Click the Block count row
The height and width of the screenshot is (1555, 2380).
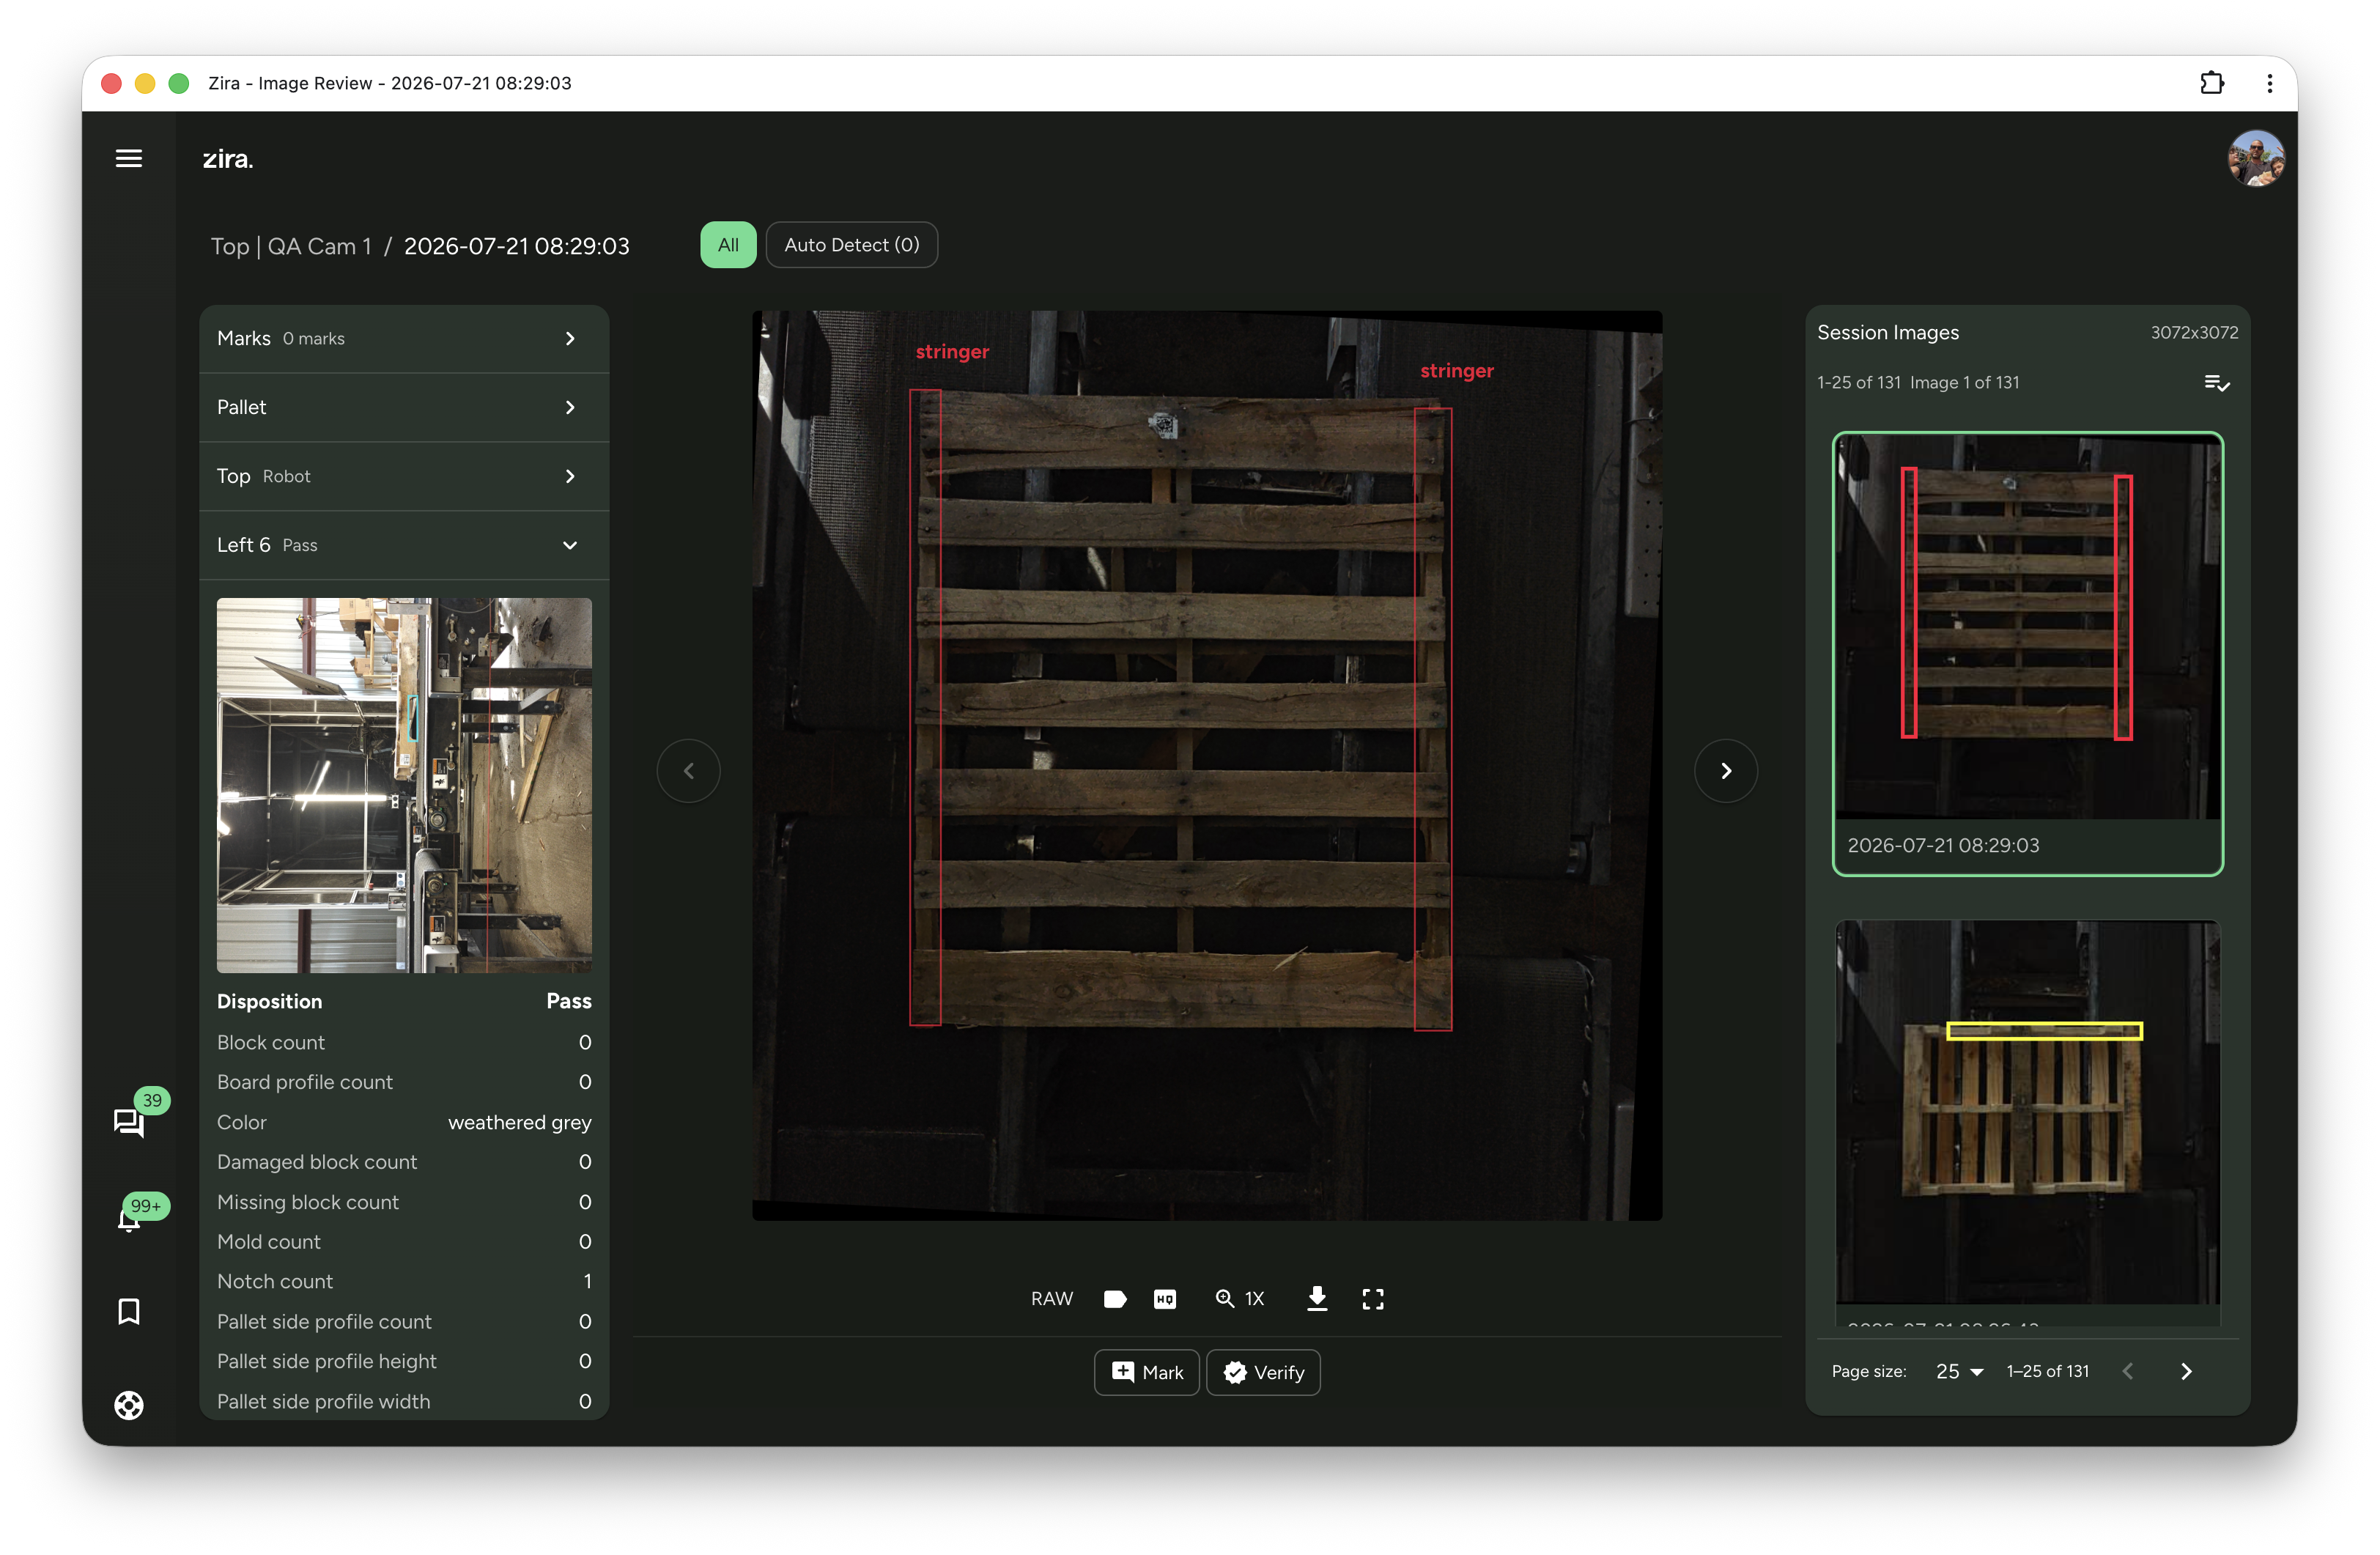[x=404, y=1042]
